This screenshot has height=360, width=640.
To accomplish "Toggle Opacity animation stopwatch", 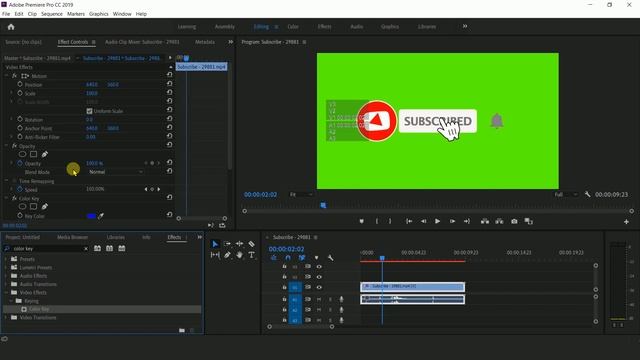I will 20,163.
